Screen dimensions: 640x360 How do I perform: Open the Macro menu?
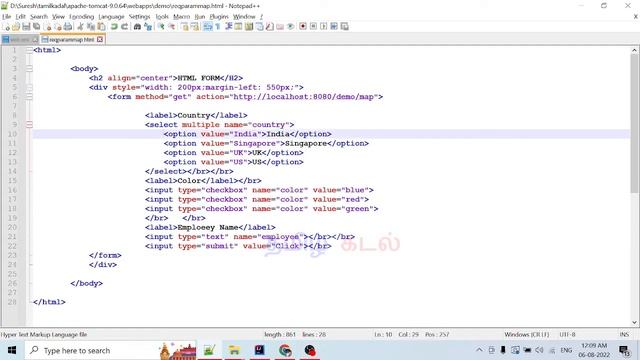182,17
